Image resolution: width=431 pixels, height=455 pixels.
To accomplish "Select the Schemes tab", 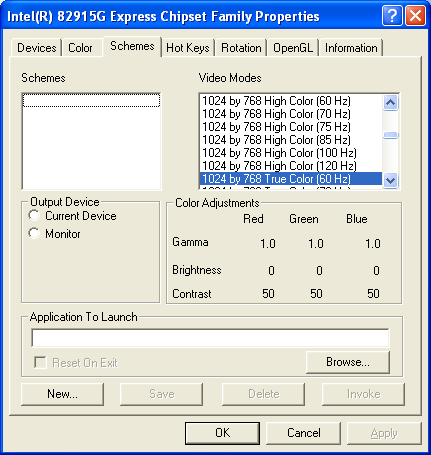I will coord(132,46).
